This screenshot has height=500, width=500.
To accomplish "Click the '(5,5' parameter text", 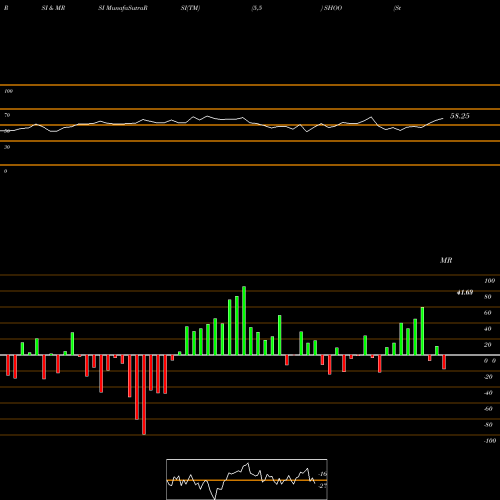I will point(257,8).
